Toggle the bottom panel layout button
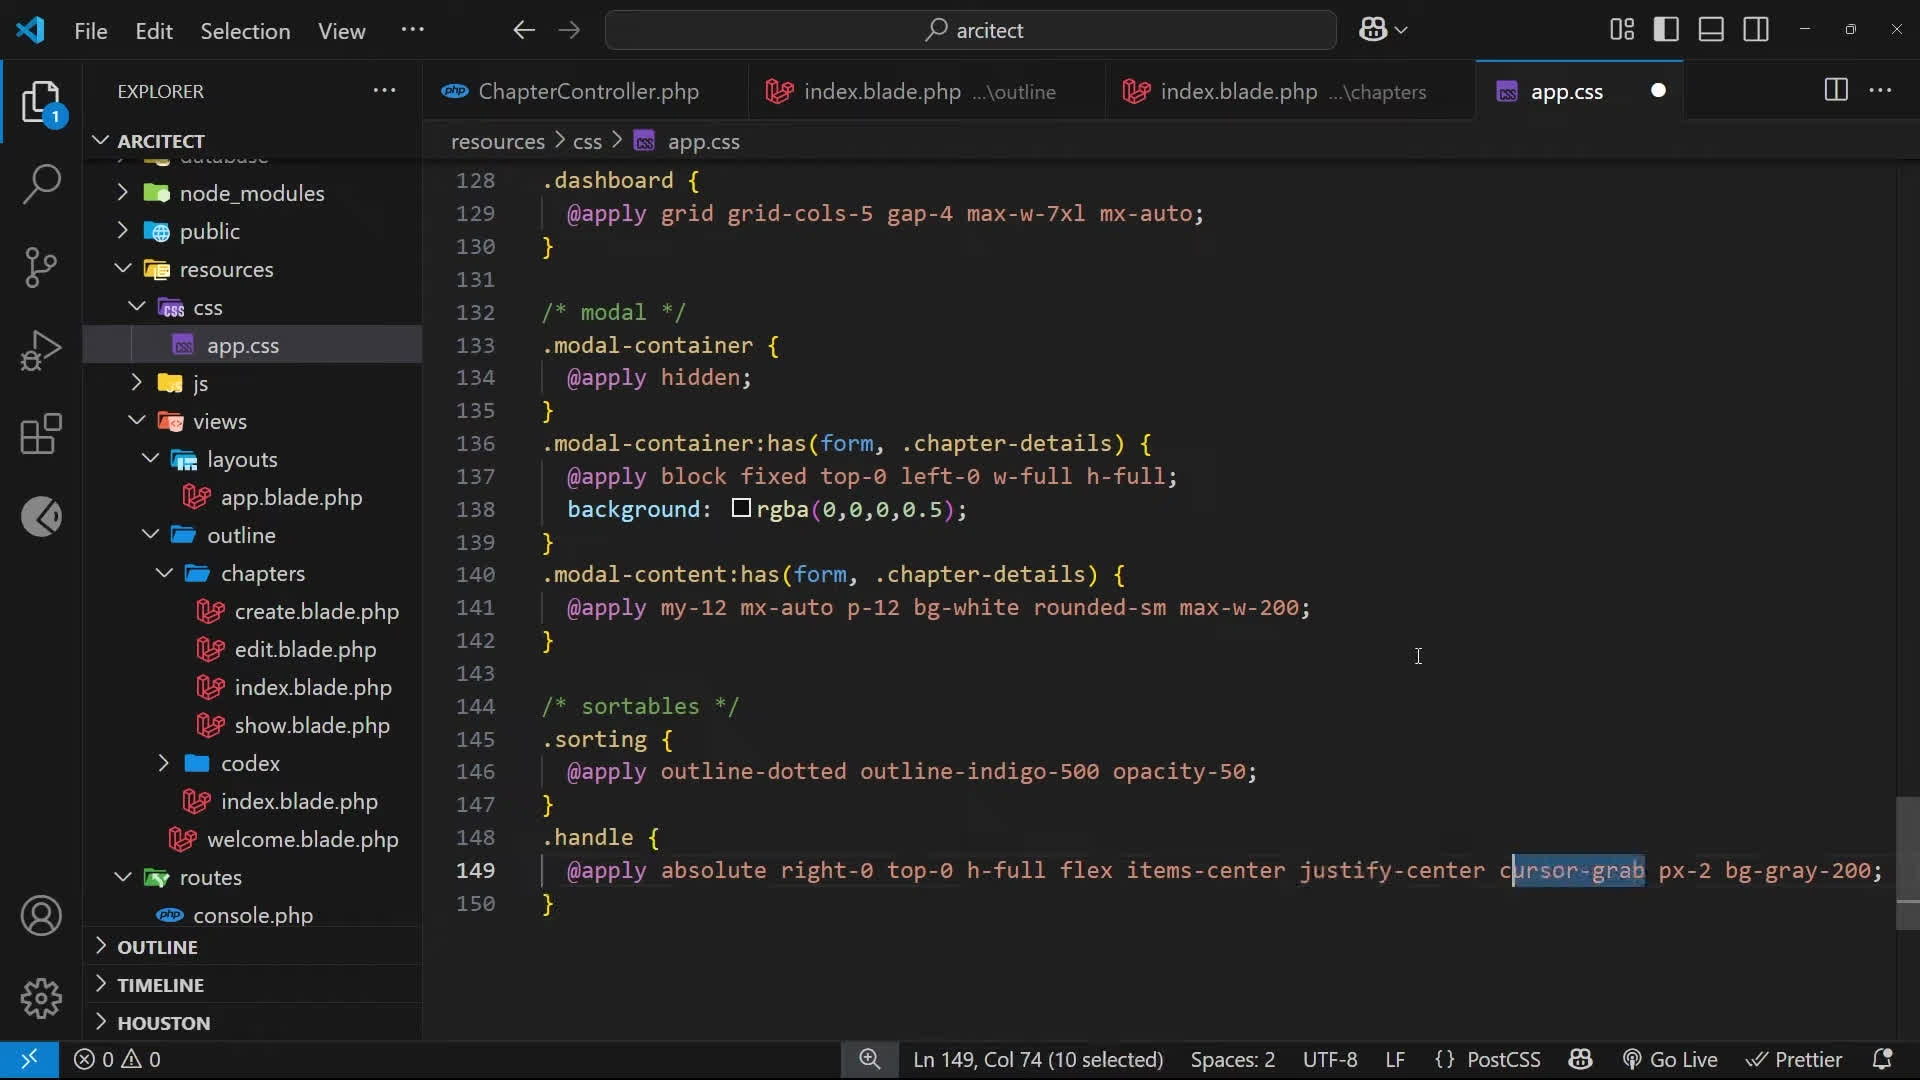 [1711, 30]
